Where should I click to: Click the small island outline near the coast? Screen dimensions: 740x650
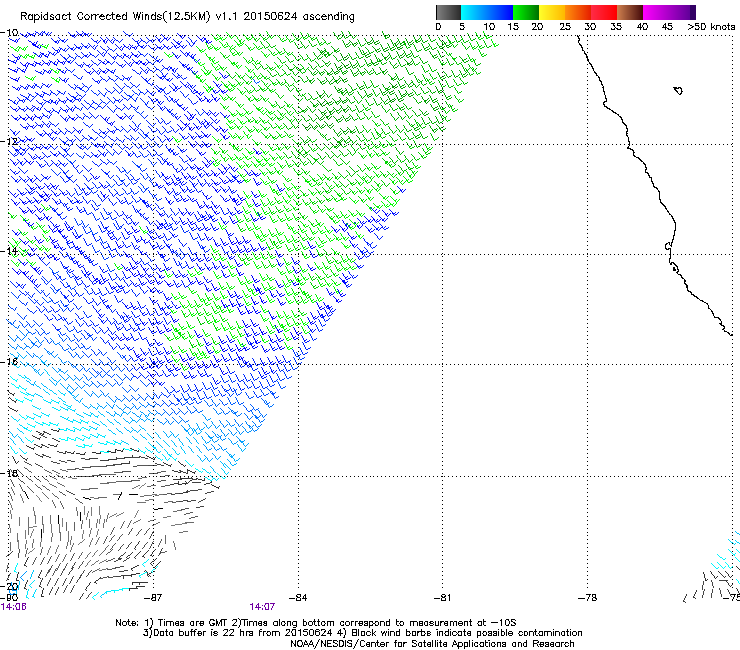(x=678, y=90)
